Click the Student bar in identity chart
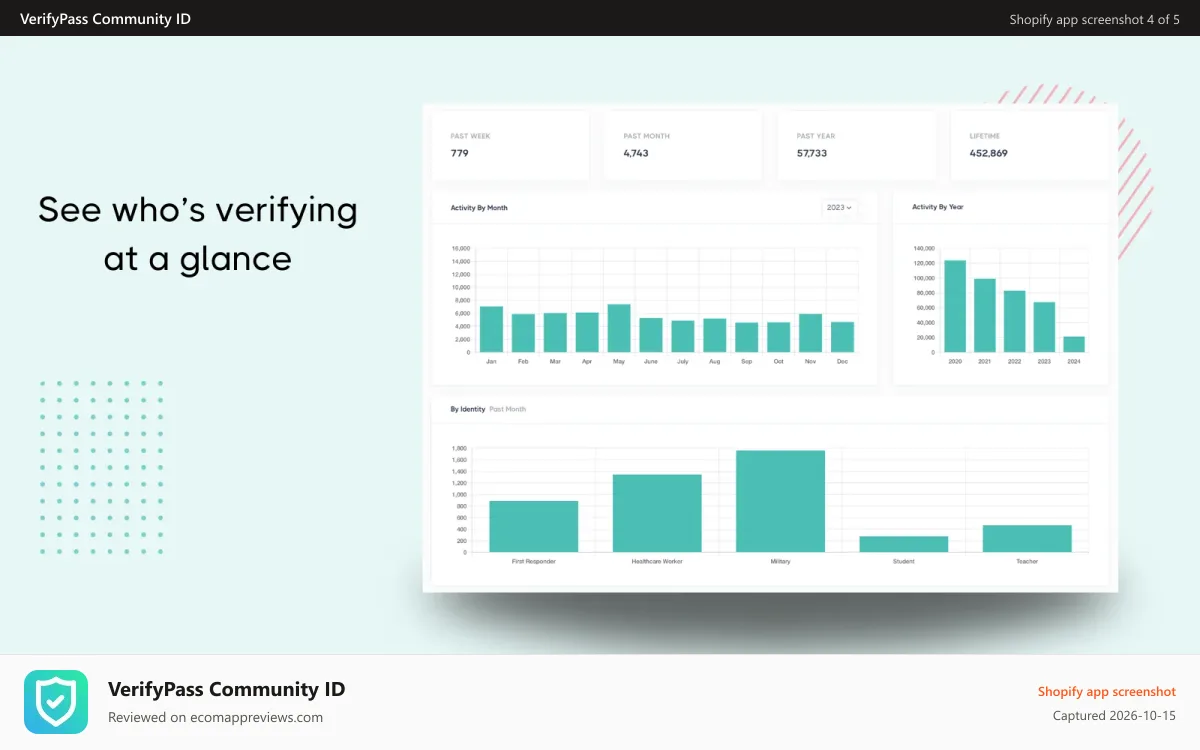The height and width of the screenshot is (750, 1200). [904, 544]
